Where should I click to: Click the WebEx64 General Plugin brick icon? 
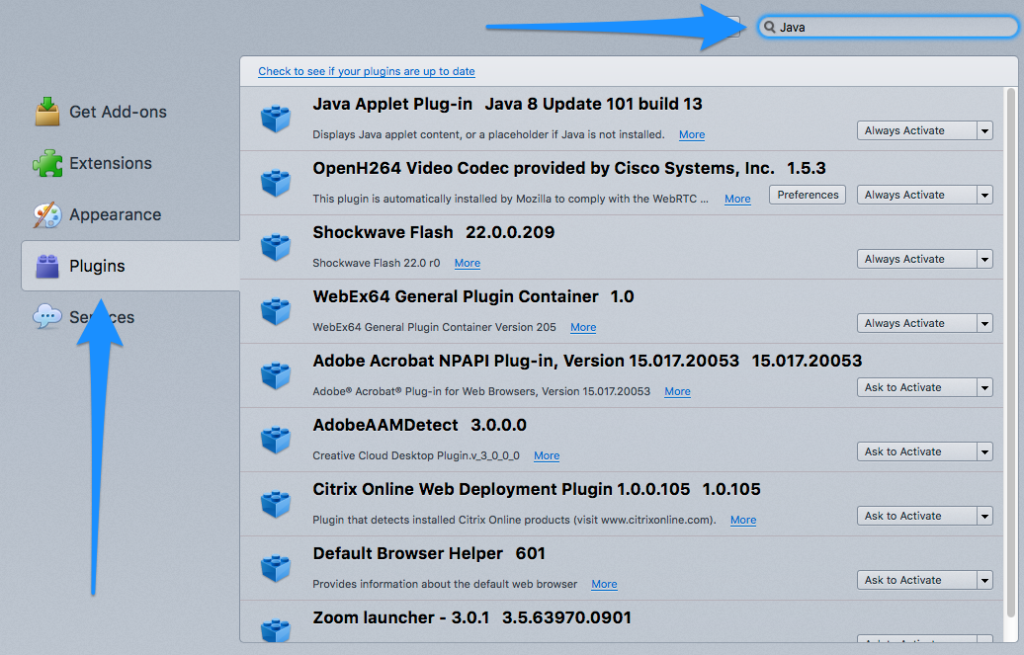276,312
